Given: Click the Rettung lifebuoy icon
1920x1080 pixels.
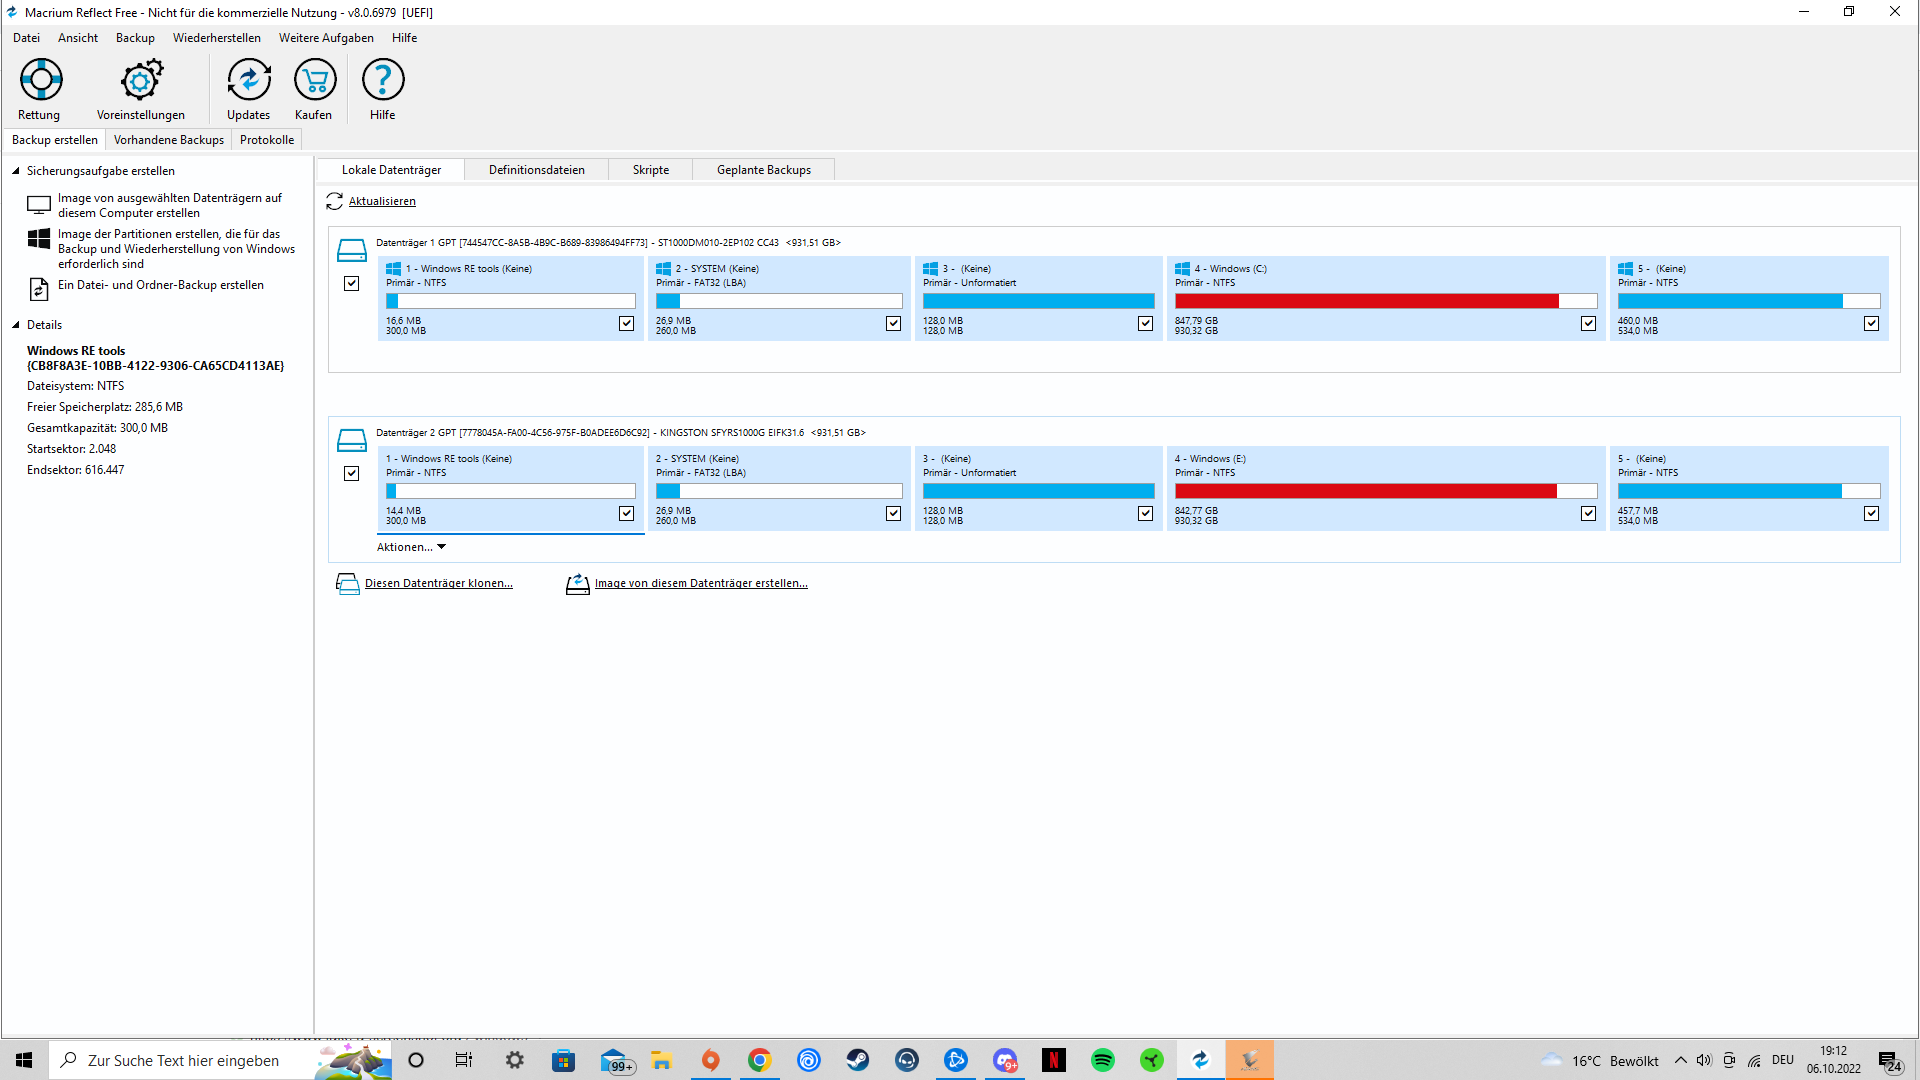Looking at the screenshot, I should [x=41, y=80].
